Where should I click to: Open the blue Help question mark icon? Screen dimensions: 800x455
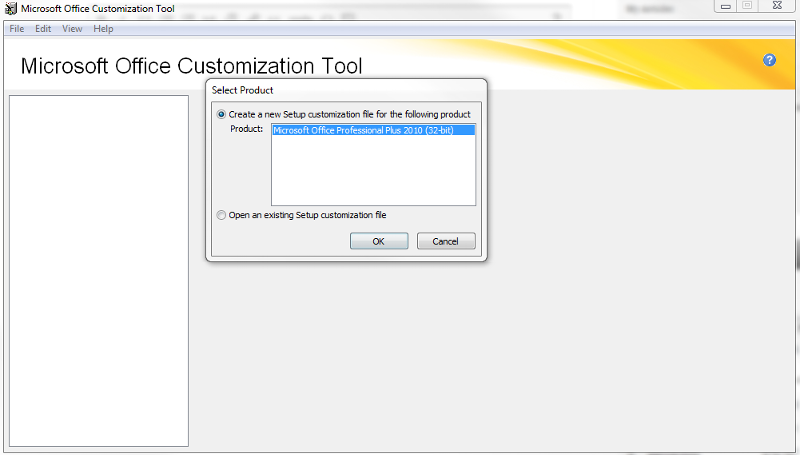[x=769, y=60]
